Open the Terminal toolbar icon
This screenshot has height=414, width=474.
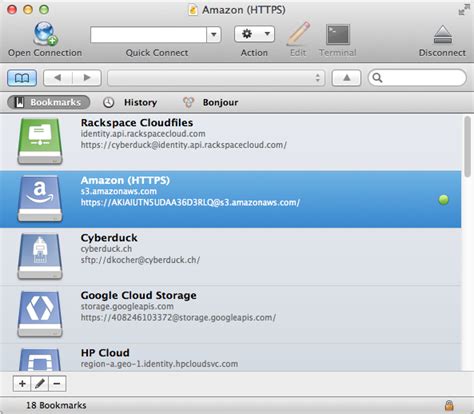click(x=338, y=34)
